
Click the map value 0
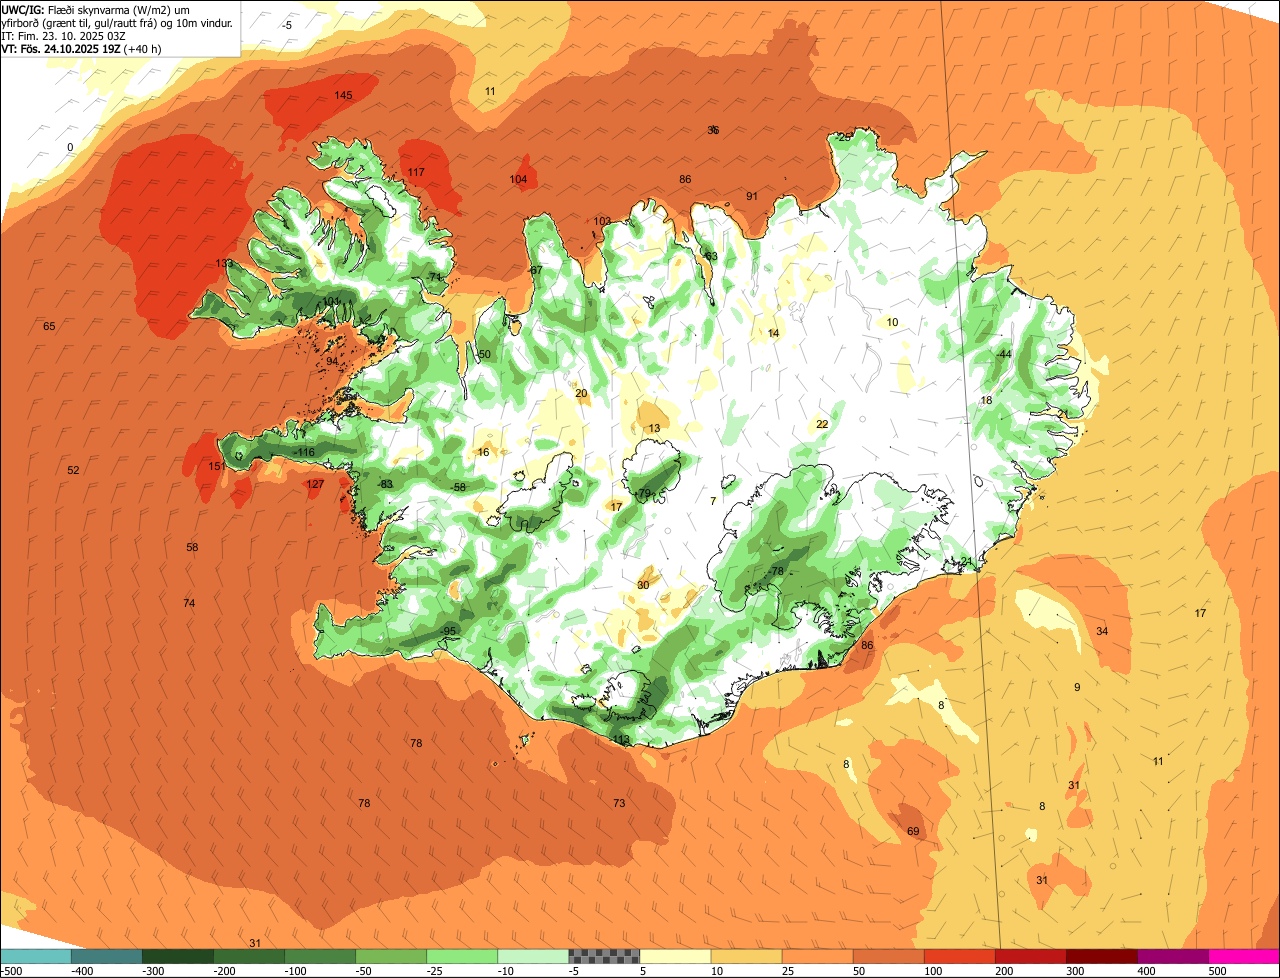click(x=70, y=148)
